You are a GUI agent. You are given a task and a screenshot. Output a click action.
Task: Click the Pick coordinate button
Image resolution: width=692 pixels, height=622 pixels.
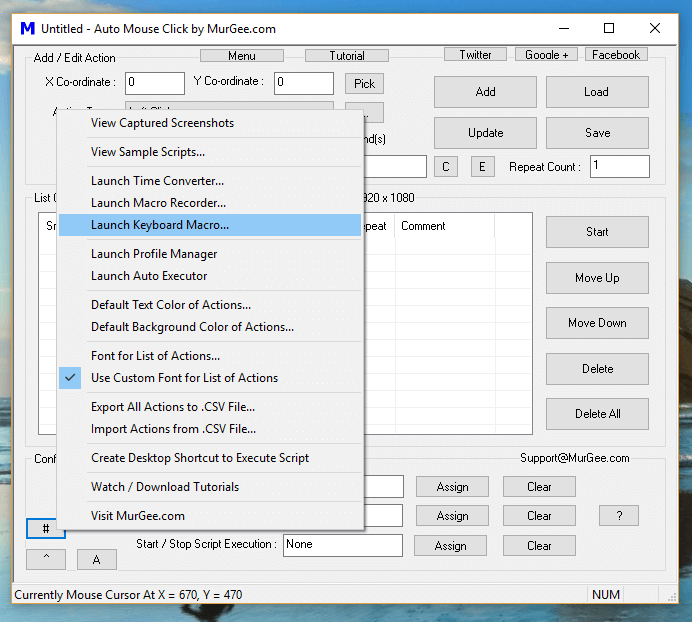click(x=364, y=83)
